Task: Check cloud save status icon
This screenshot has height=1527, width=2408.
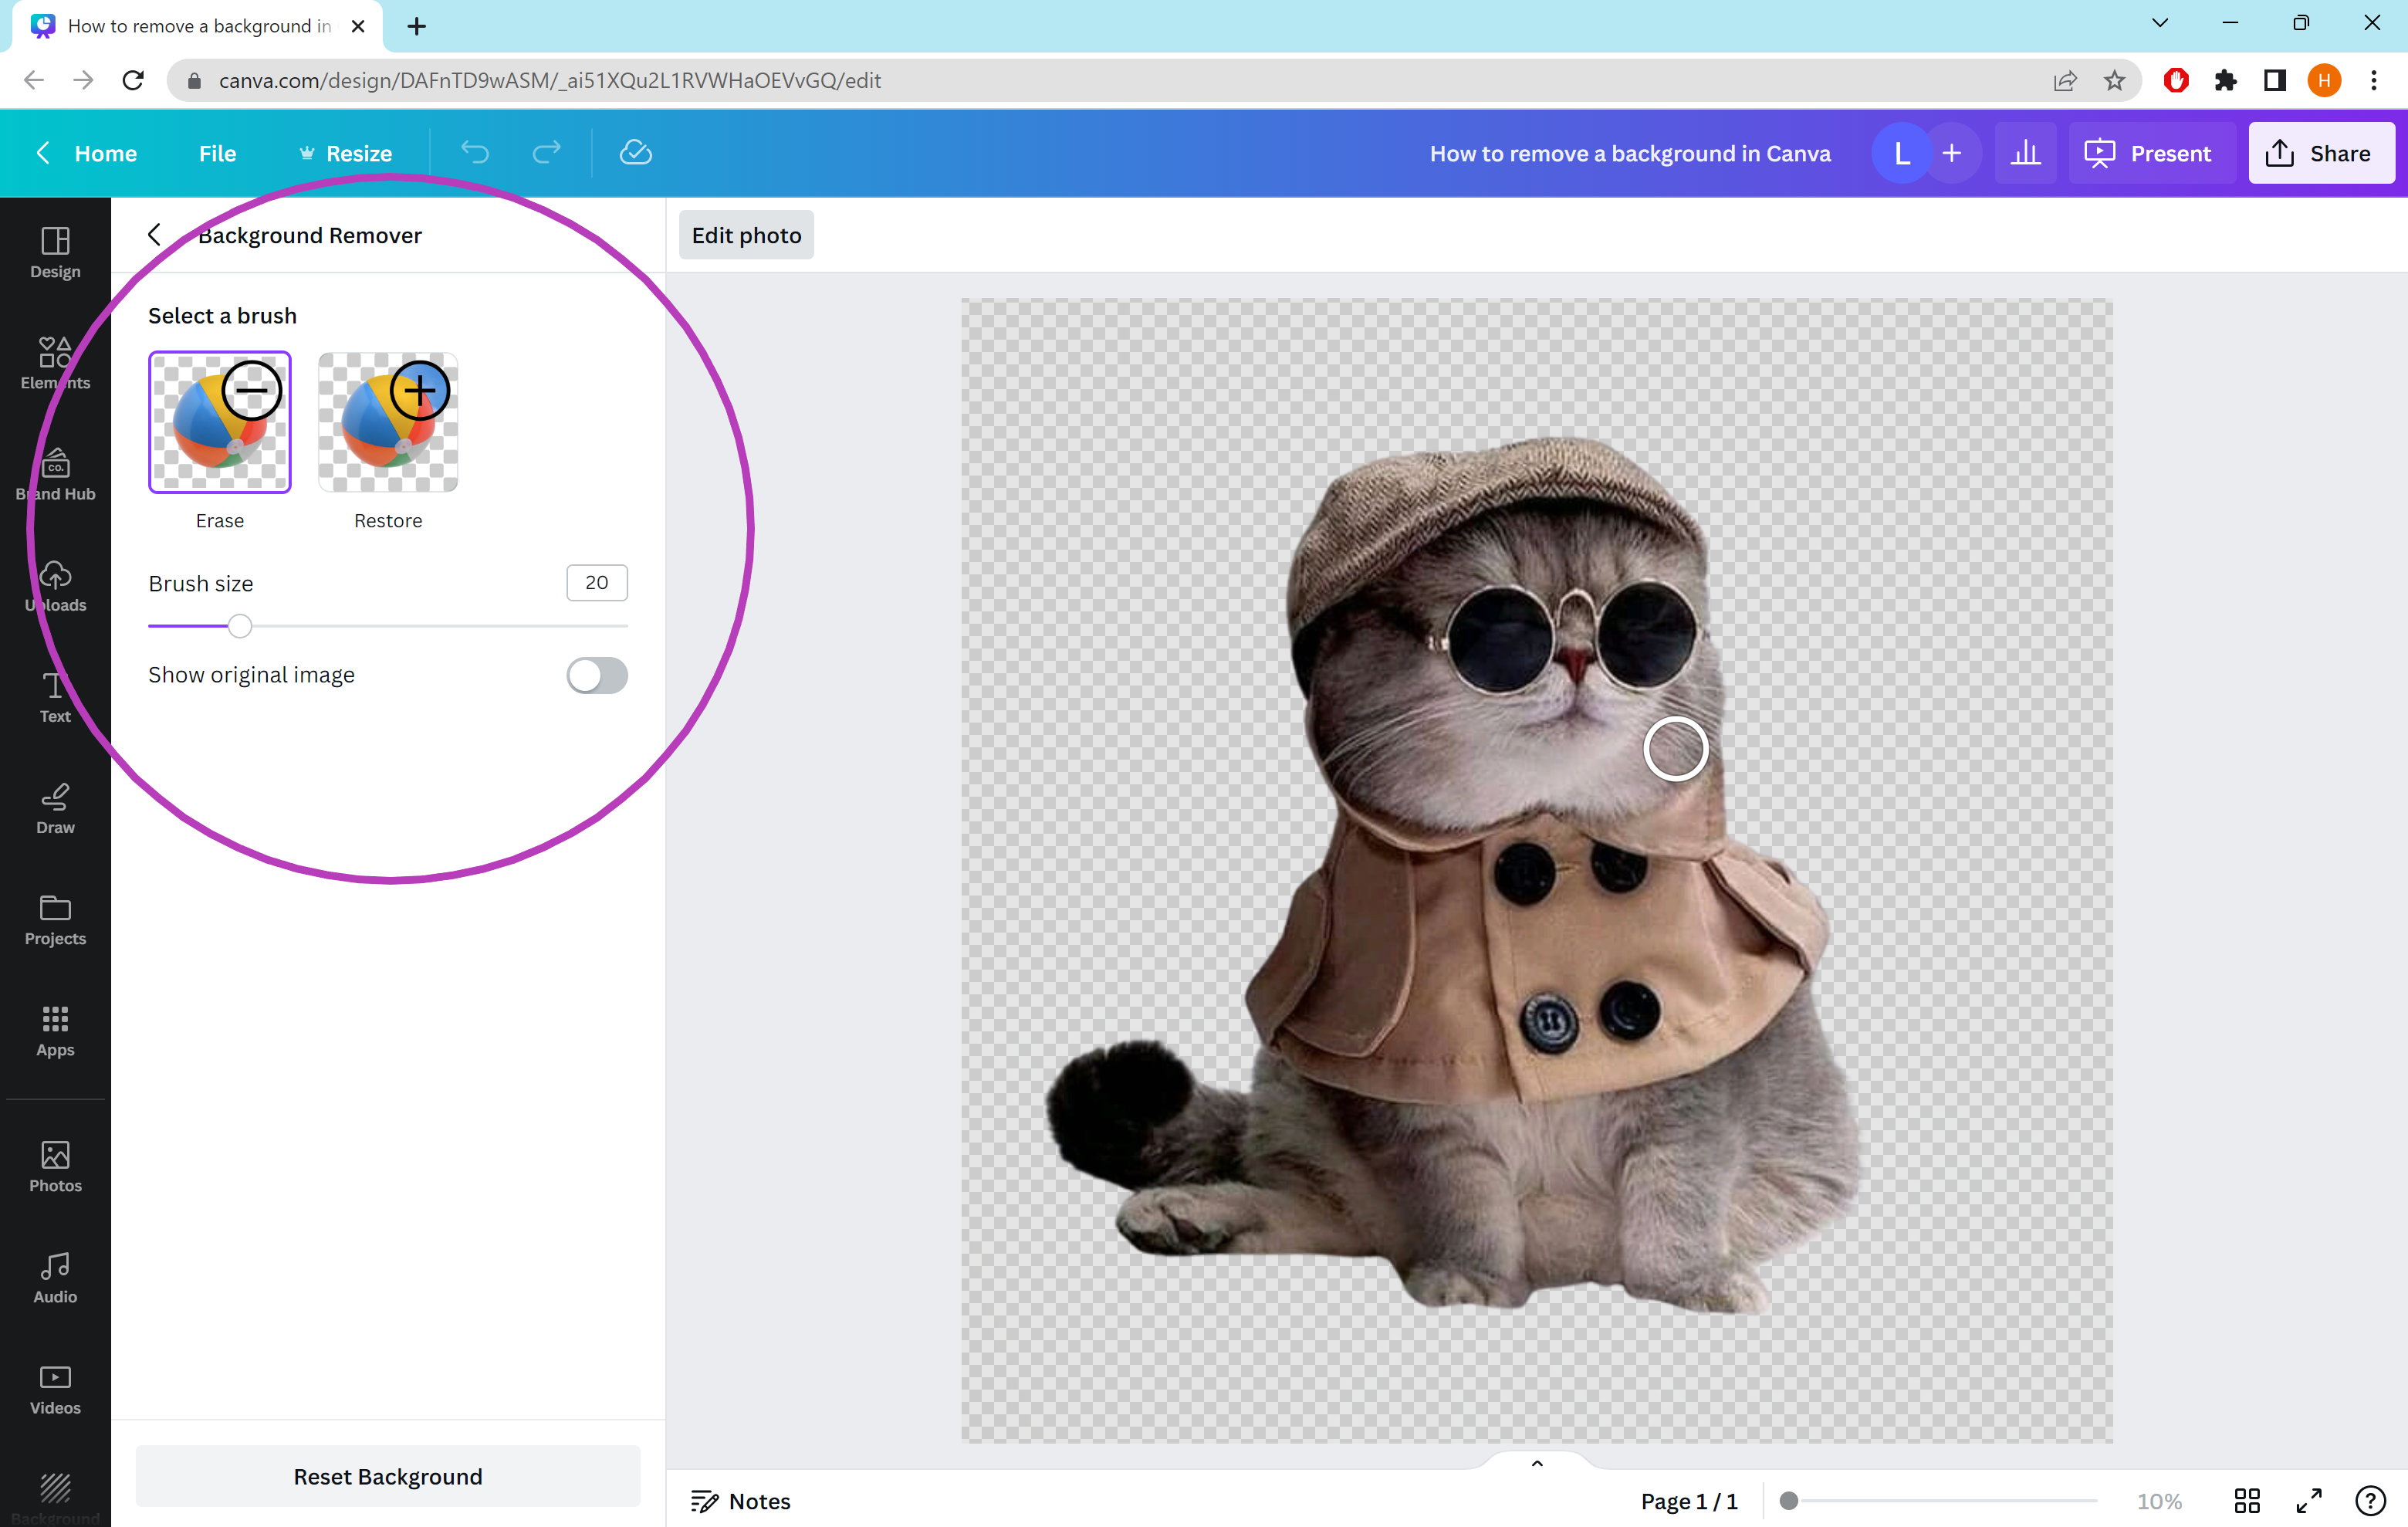Action: click(x=635, y=153)
